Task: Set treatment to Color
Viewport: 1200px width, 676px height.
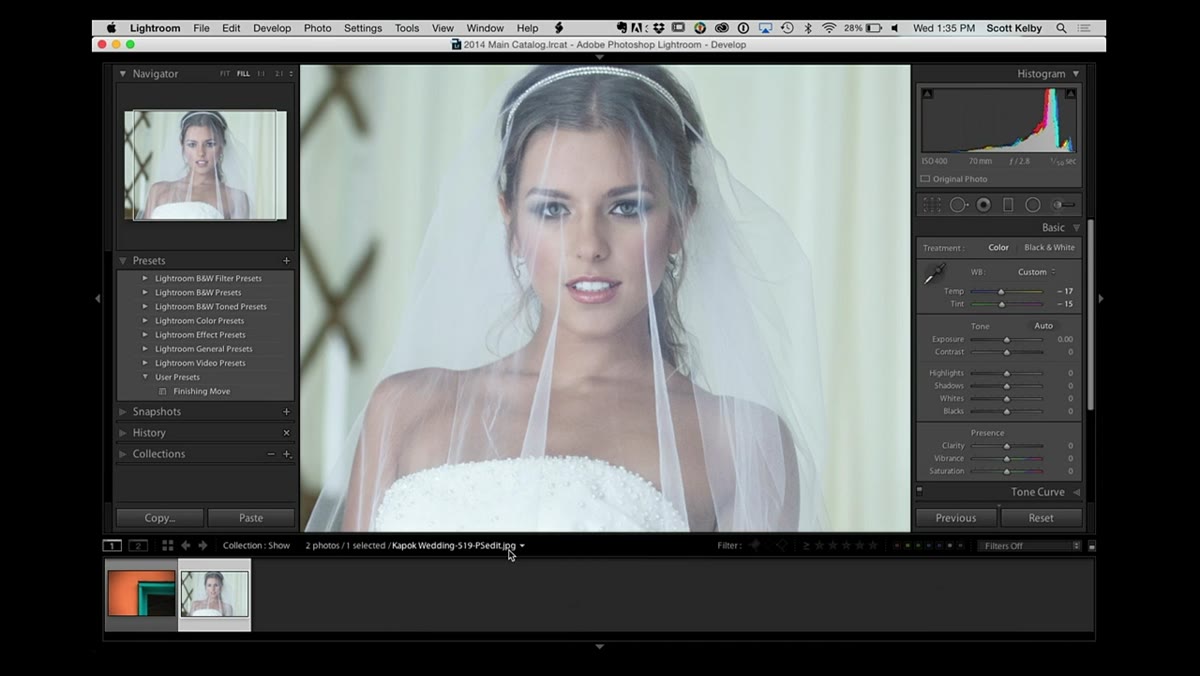Action: coord(998,248)
